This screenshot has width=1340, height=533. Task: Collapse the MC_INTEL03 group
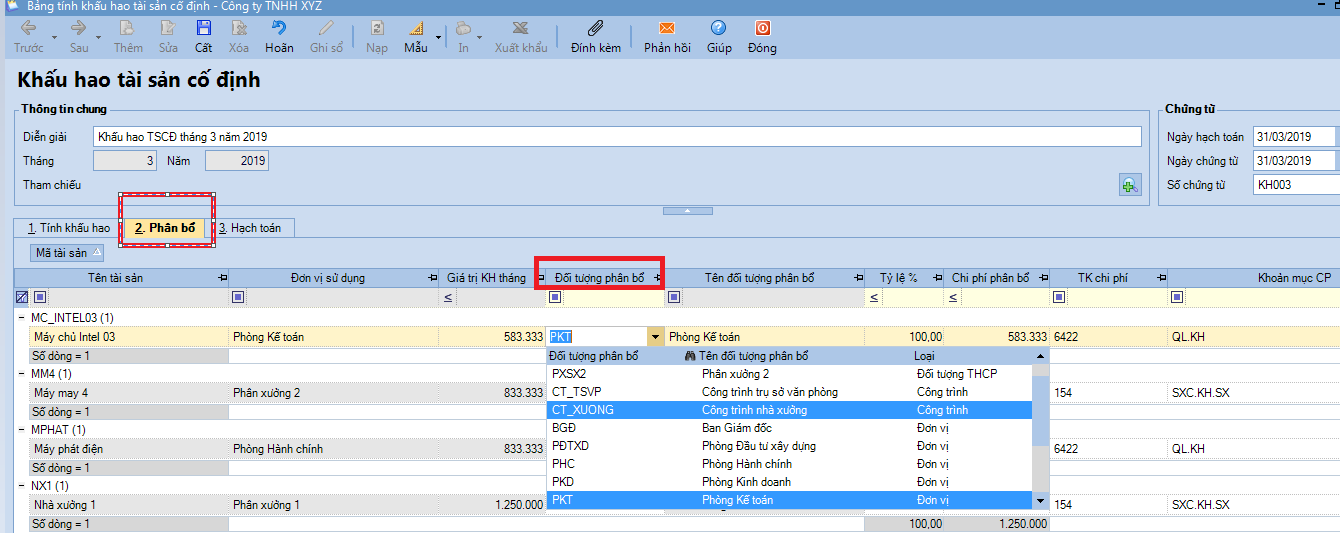click(x=22, y=318)
